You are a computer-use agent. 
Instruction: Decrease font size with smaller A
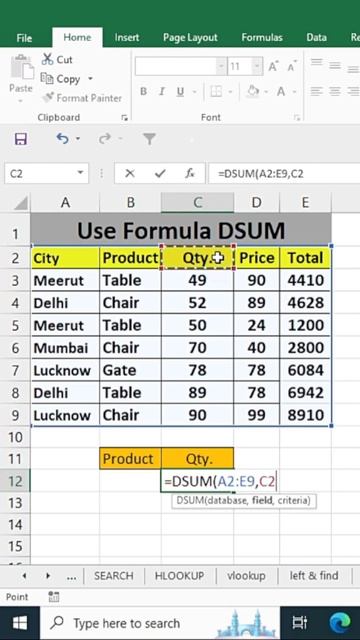pos(291,67)
